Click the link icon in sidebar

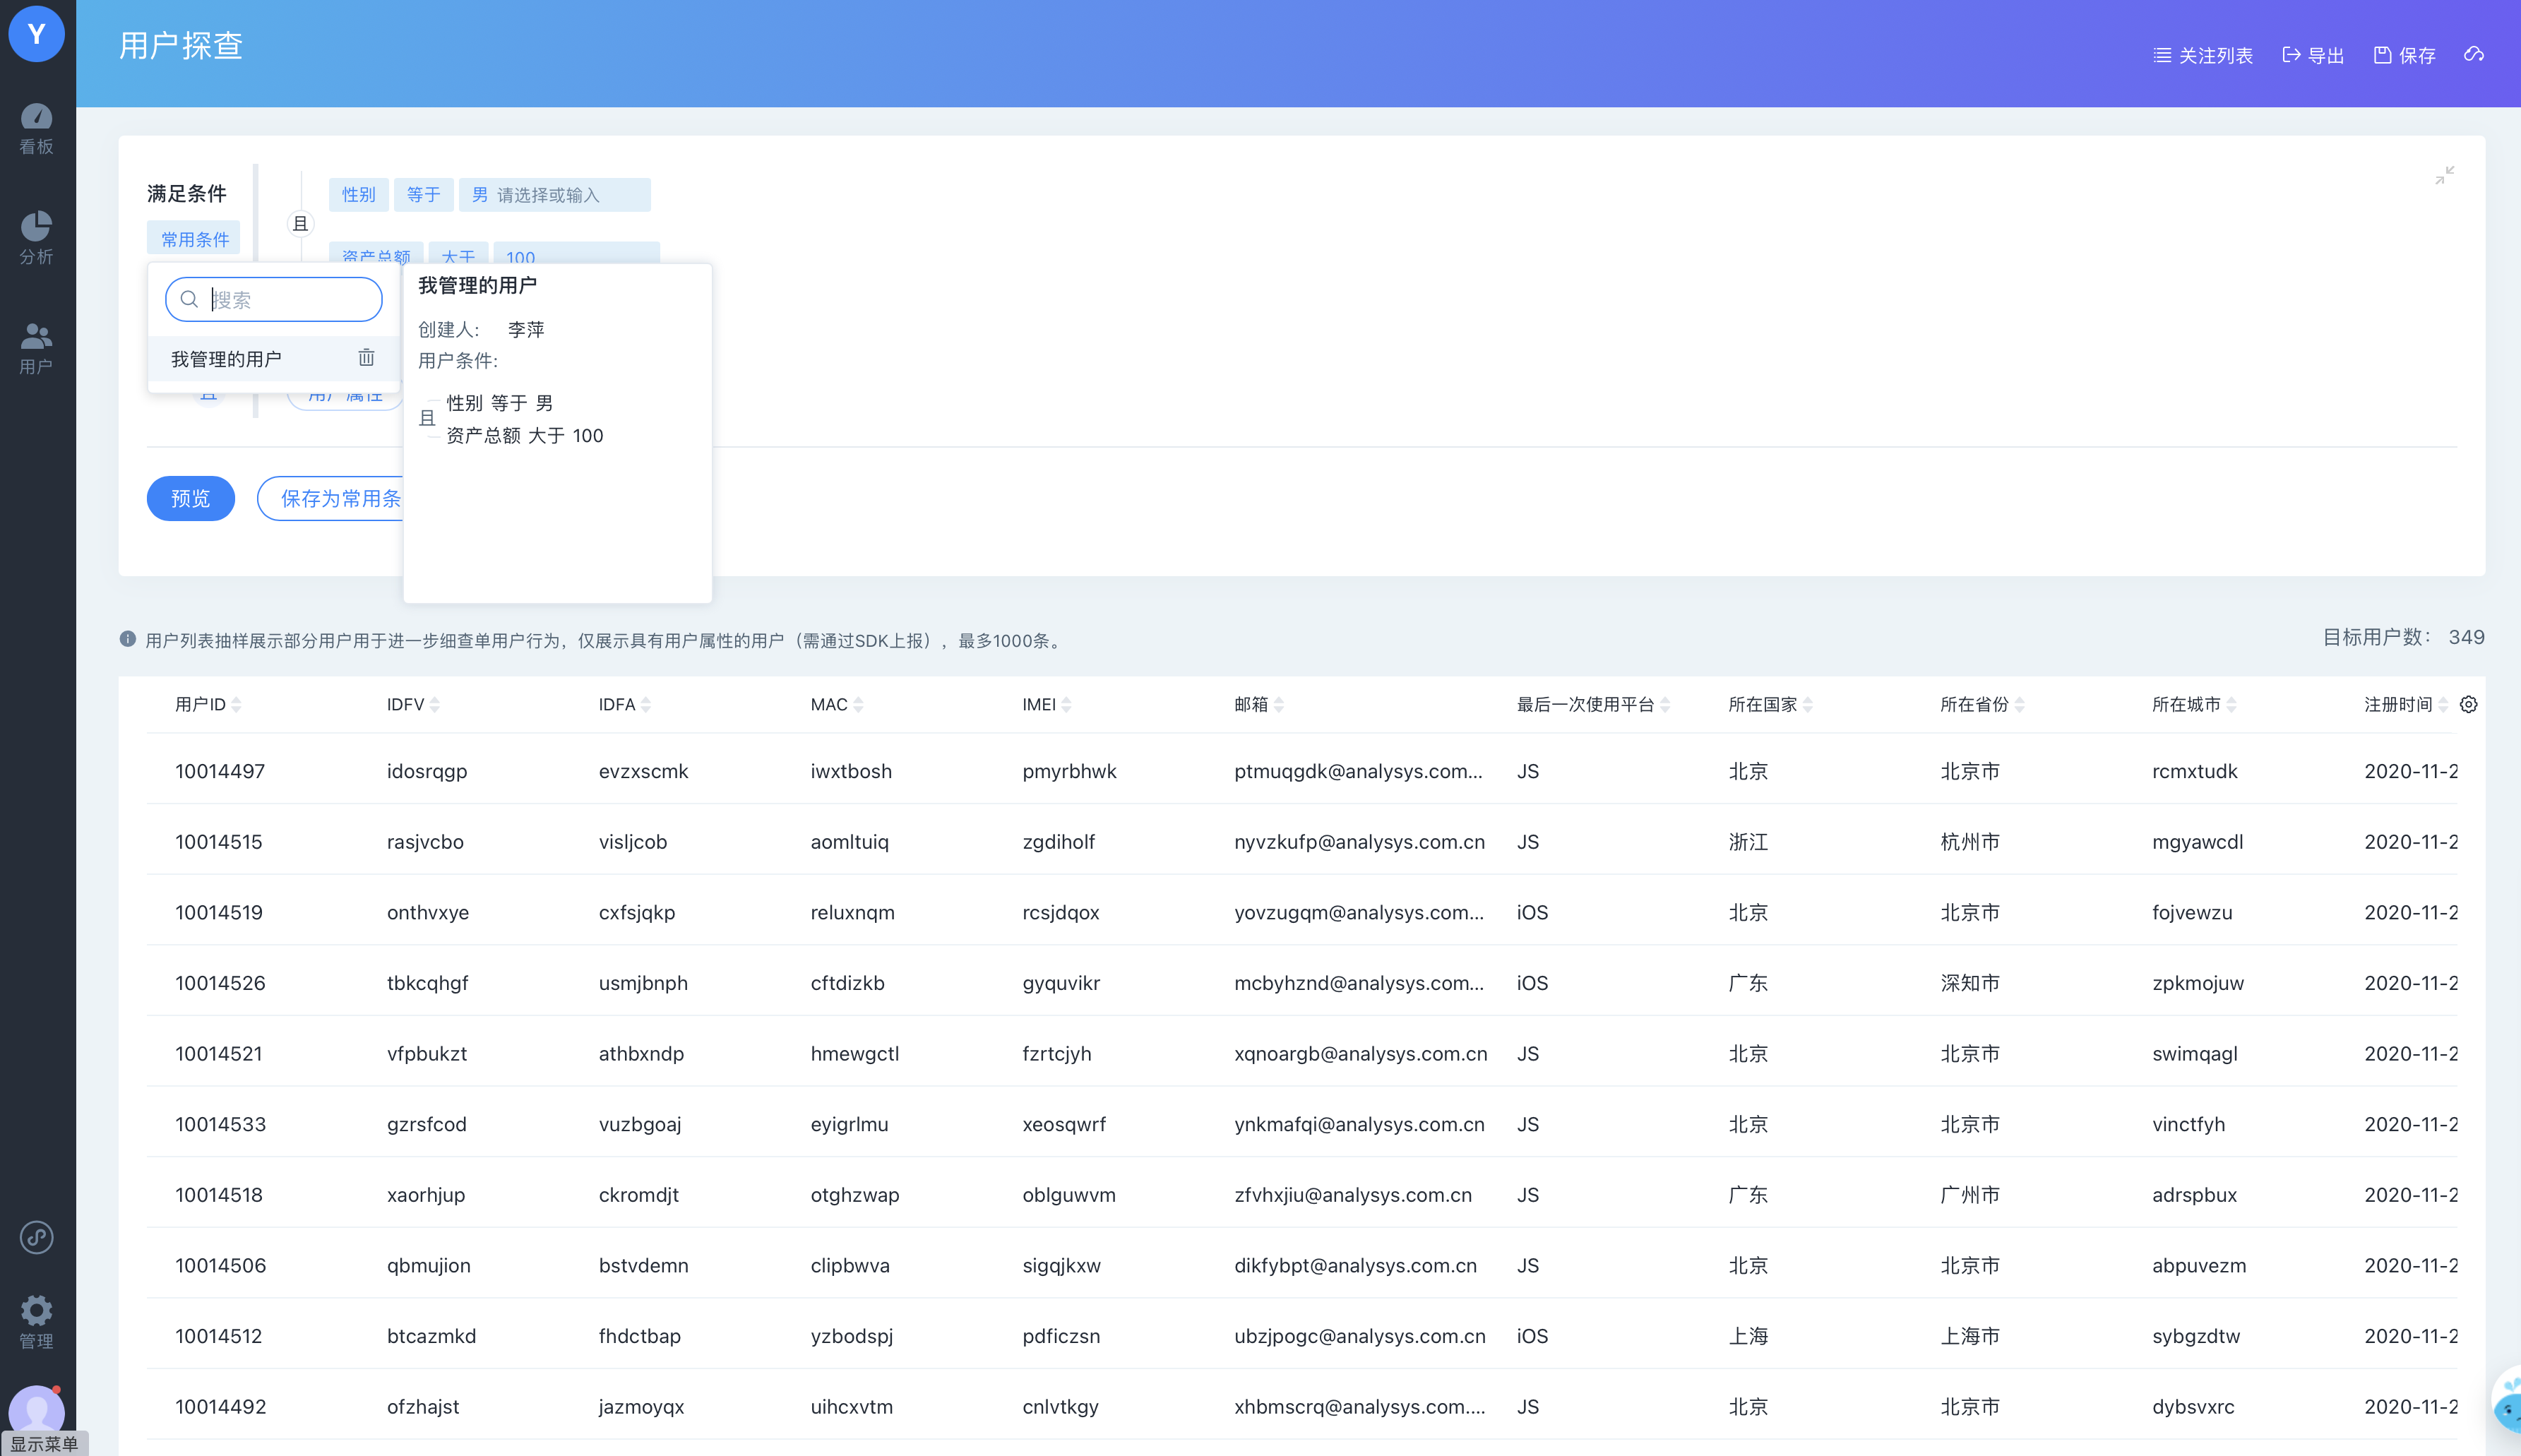point(37,1237)
